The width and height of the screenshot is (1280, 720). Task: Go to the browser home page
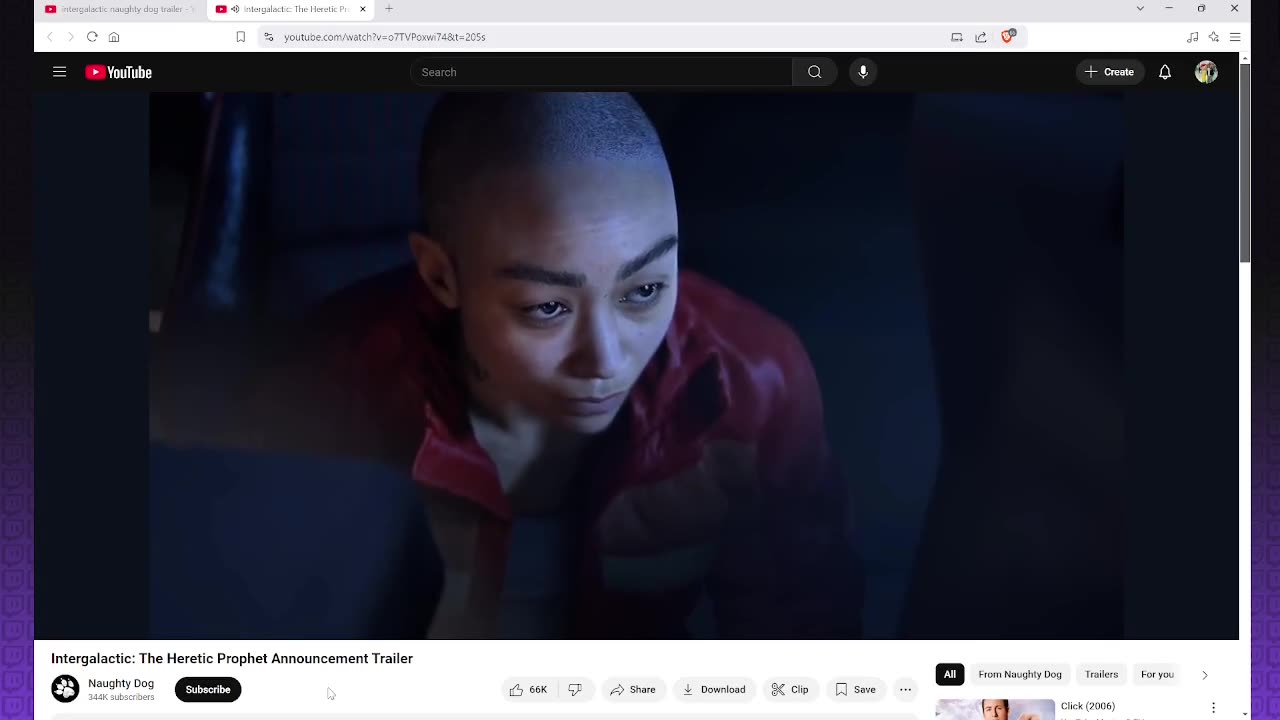point(114,37)
